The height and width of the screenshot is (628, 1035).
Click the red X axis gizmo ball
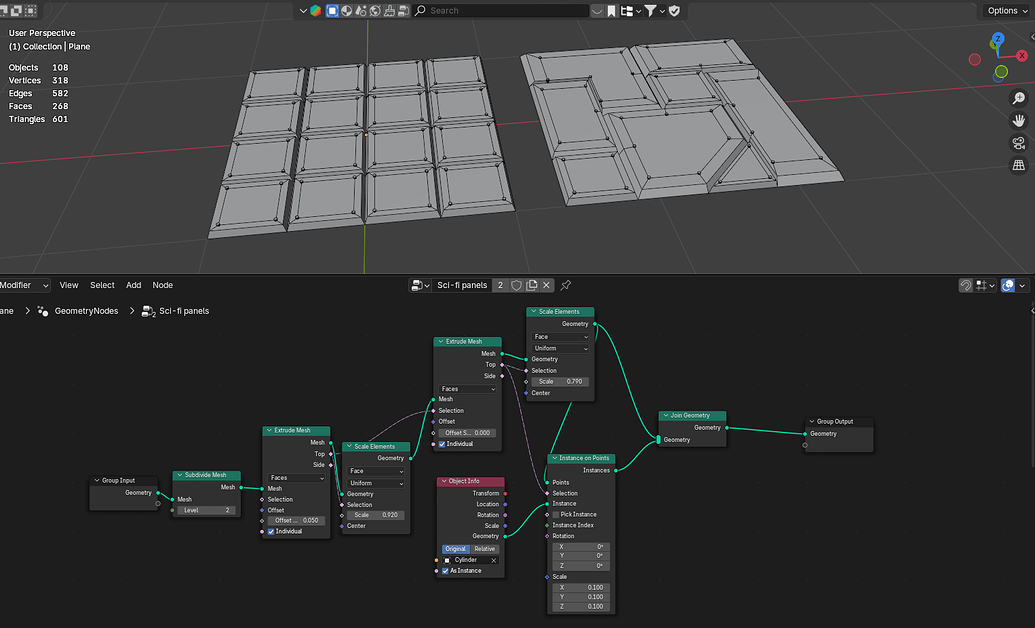click(x=1022, y=55)
